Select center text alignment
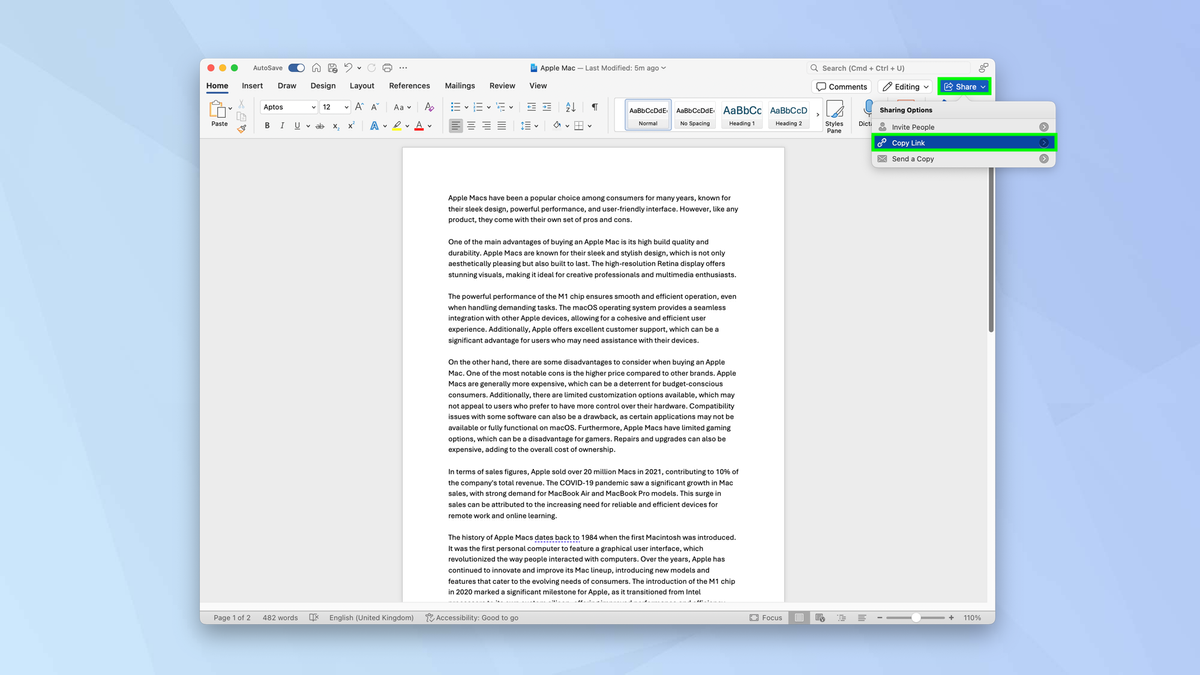The width and height of the screenshot is (1200, 675). (470, 125)
